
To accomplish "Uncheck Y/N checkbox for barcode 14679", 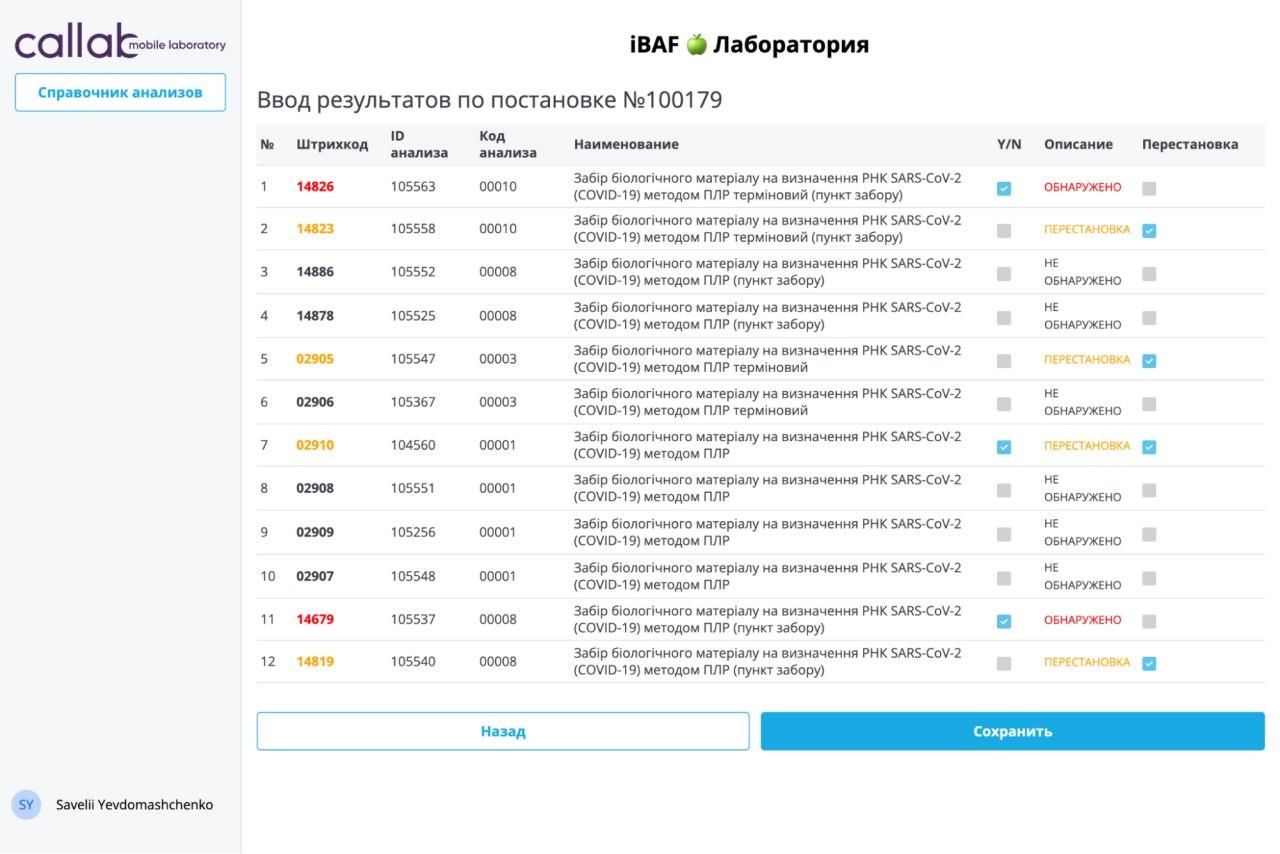I will [1004, 621].
